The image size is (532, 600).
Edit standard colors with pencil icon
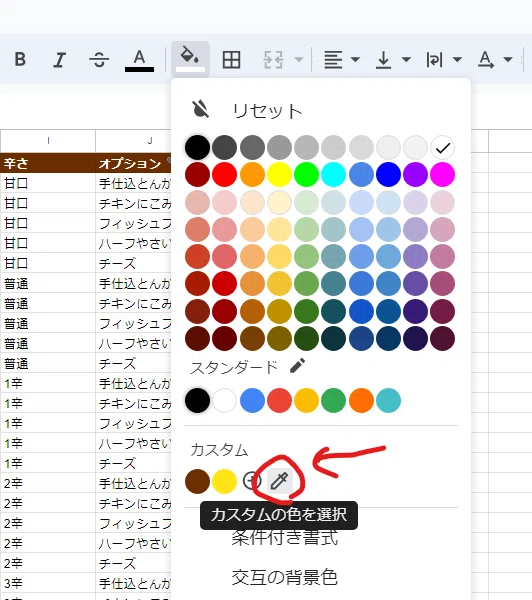click(x=297, y=365)
